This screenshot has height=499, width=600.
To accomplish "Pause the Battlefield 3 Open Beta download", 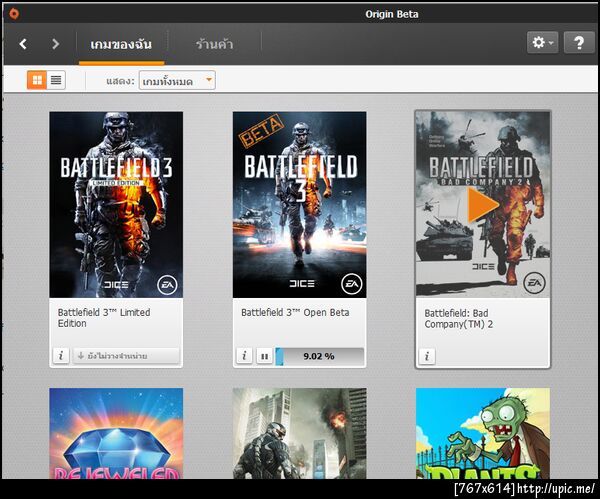I will tap(264, 356).
